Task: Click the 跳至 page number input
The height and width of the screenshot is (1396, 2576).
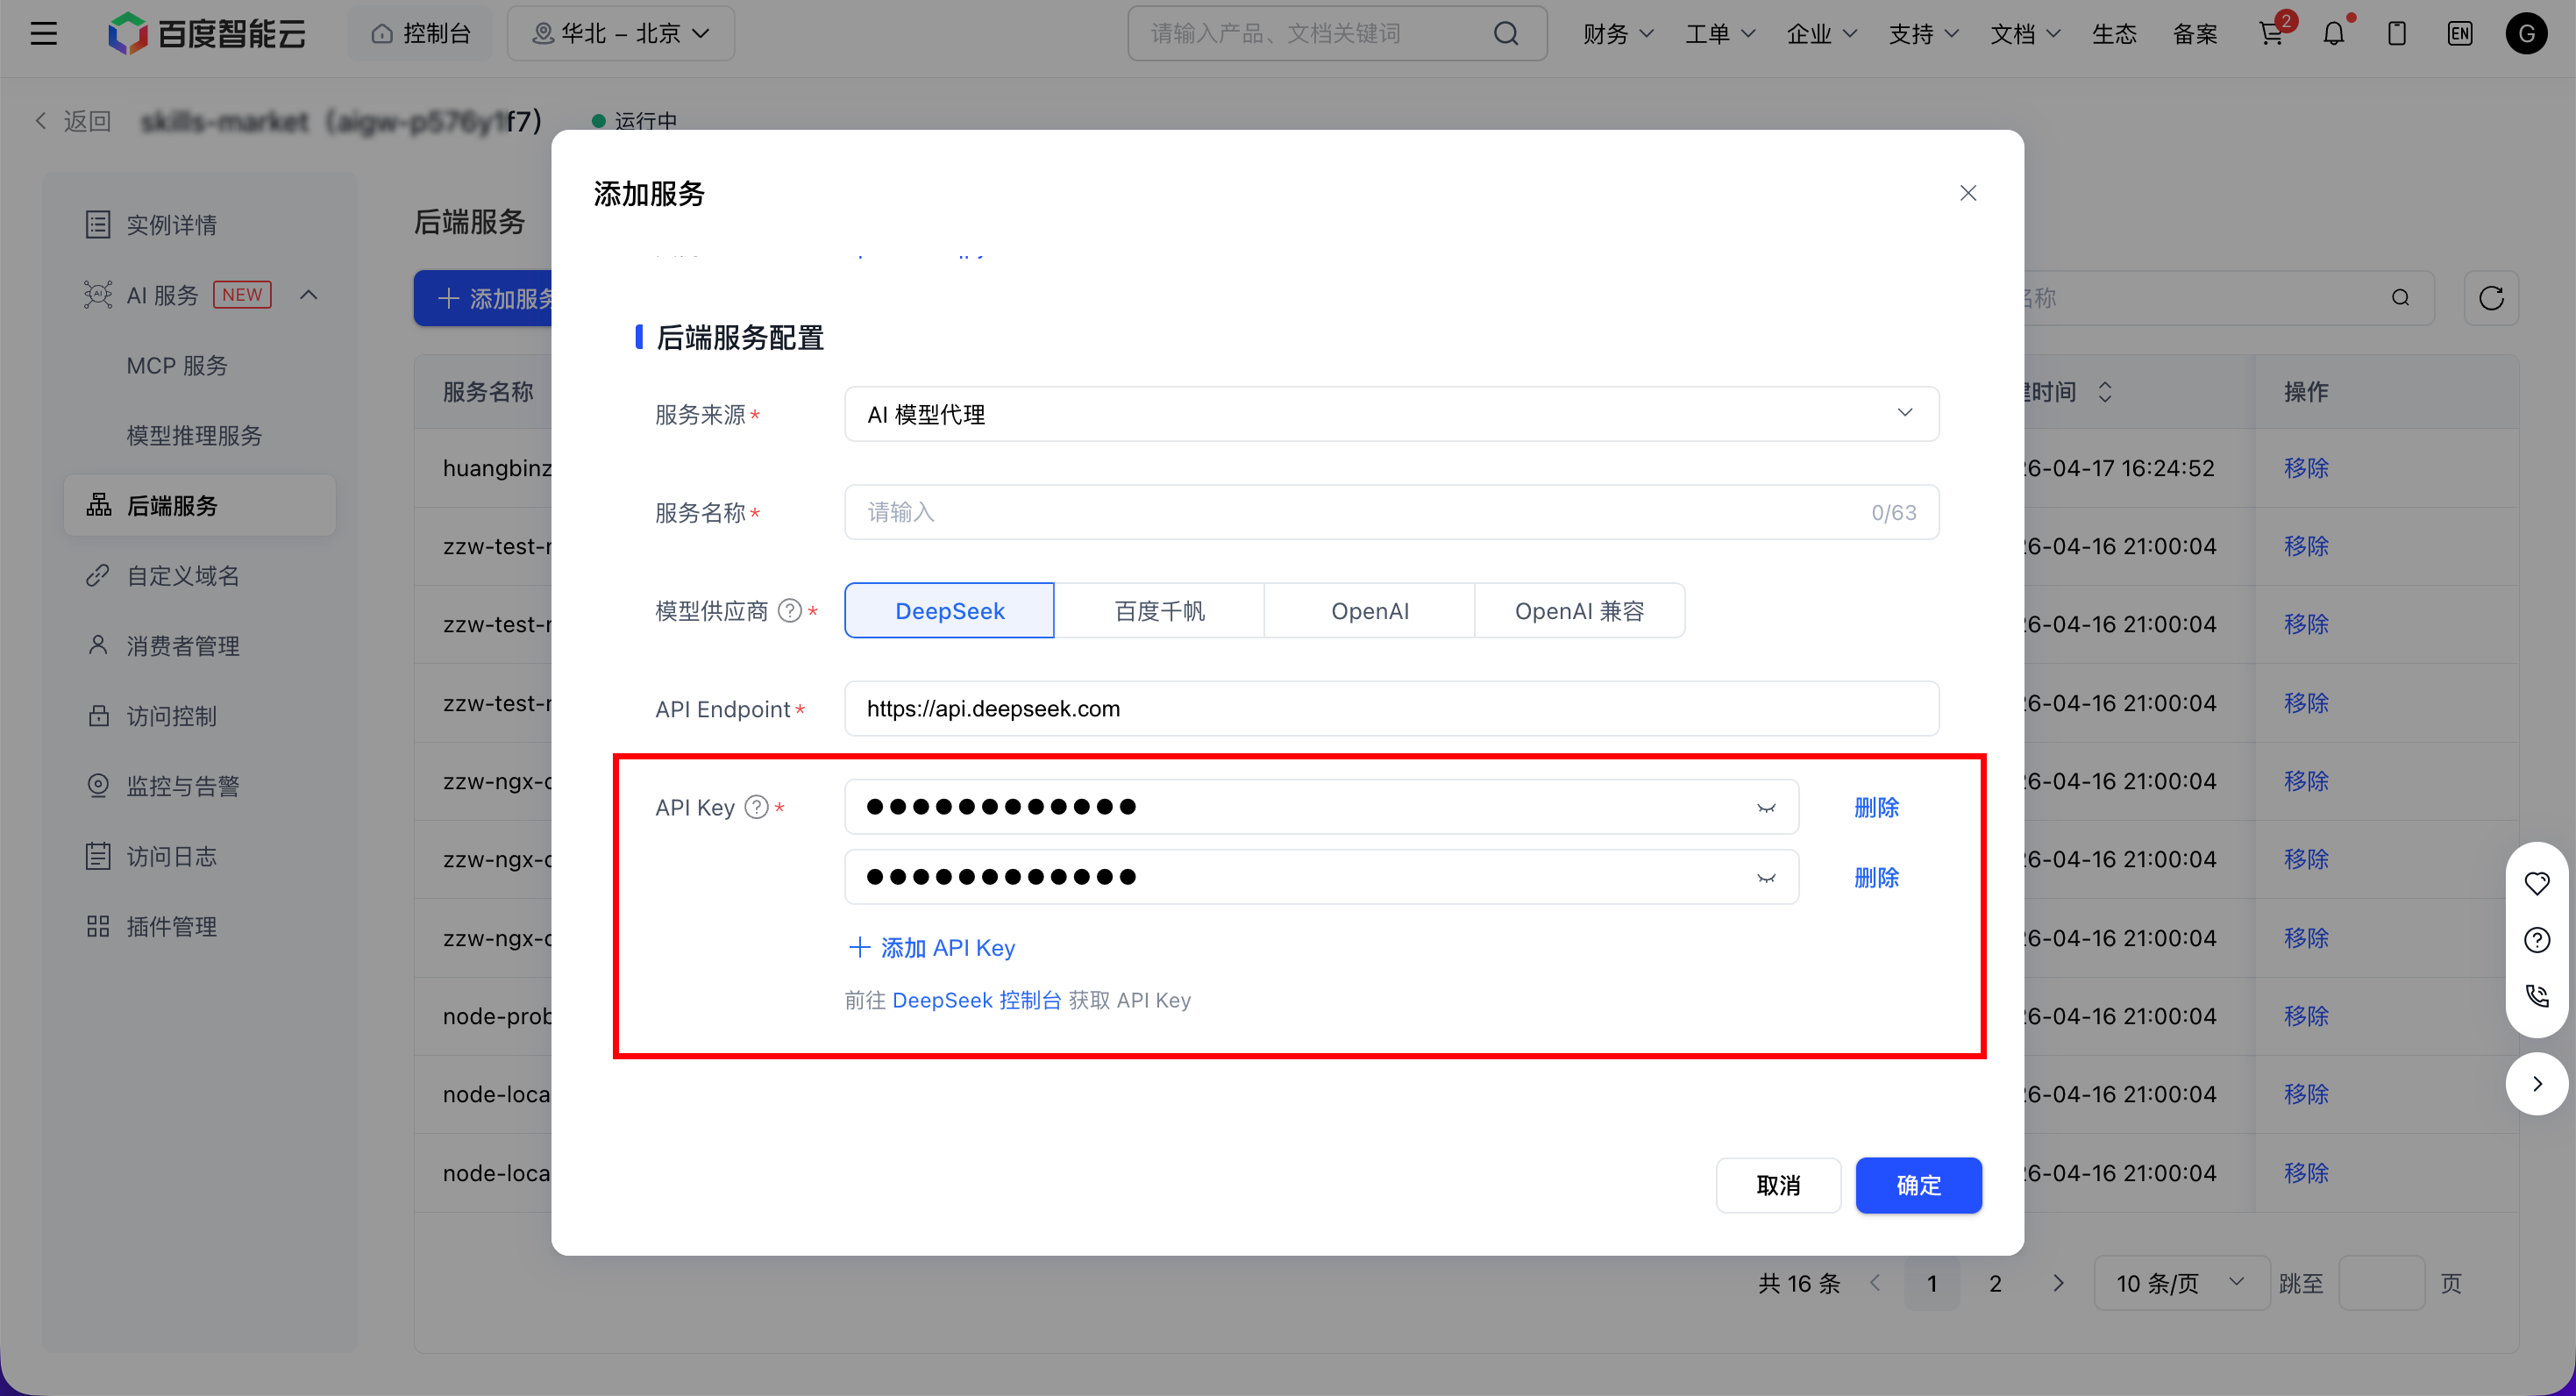Action: coord(2381,1283)
